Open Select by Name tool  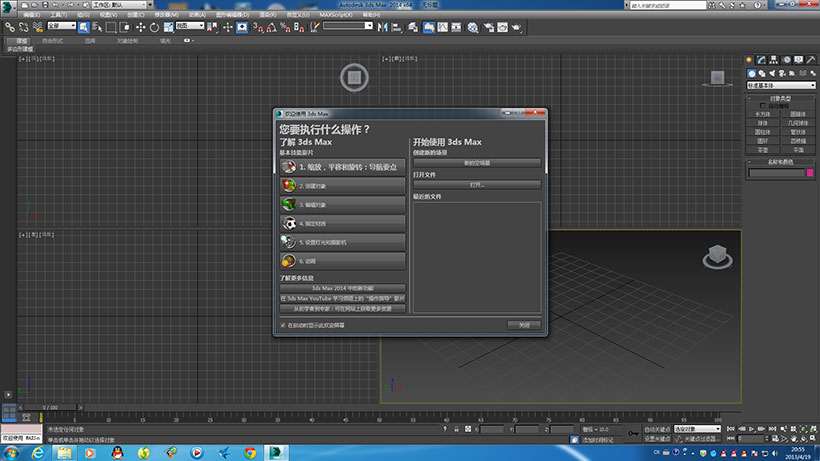point(97,27)
